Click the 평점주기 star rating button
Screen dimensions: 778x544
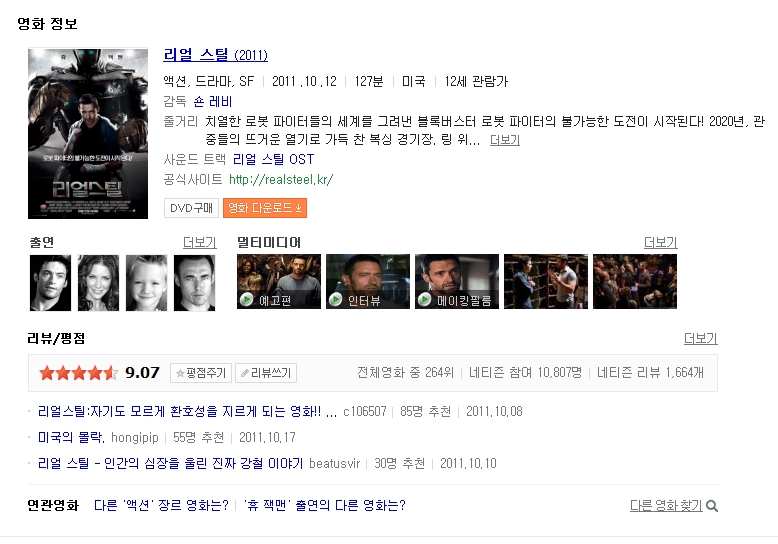tap(200, 373)
